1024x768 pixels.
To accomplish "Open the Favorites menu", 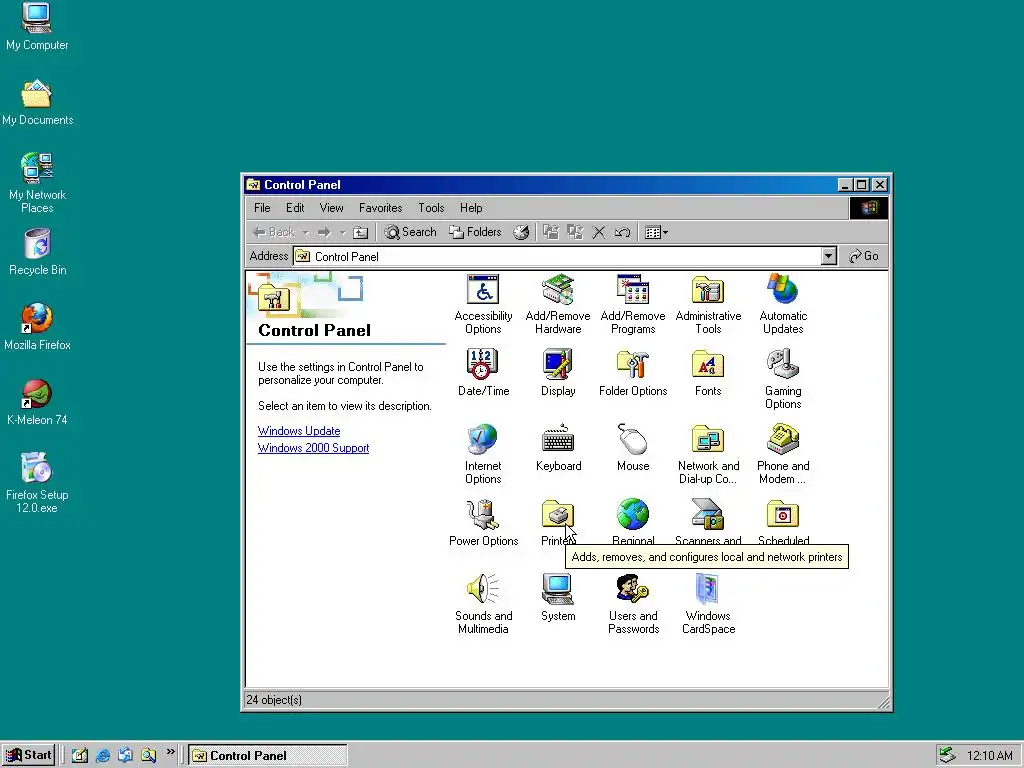I will pyautogui.click(x=380, y=208).
